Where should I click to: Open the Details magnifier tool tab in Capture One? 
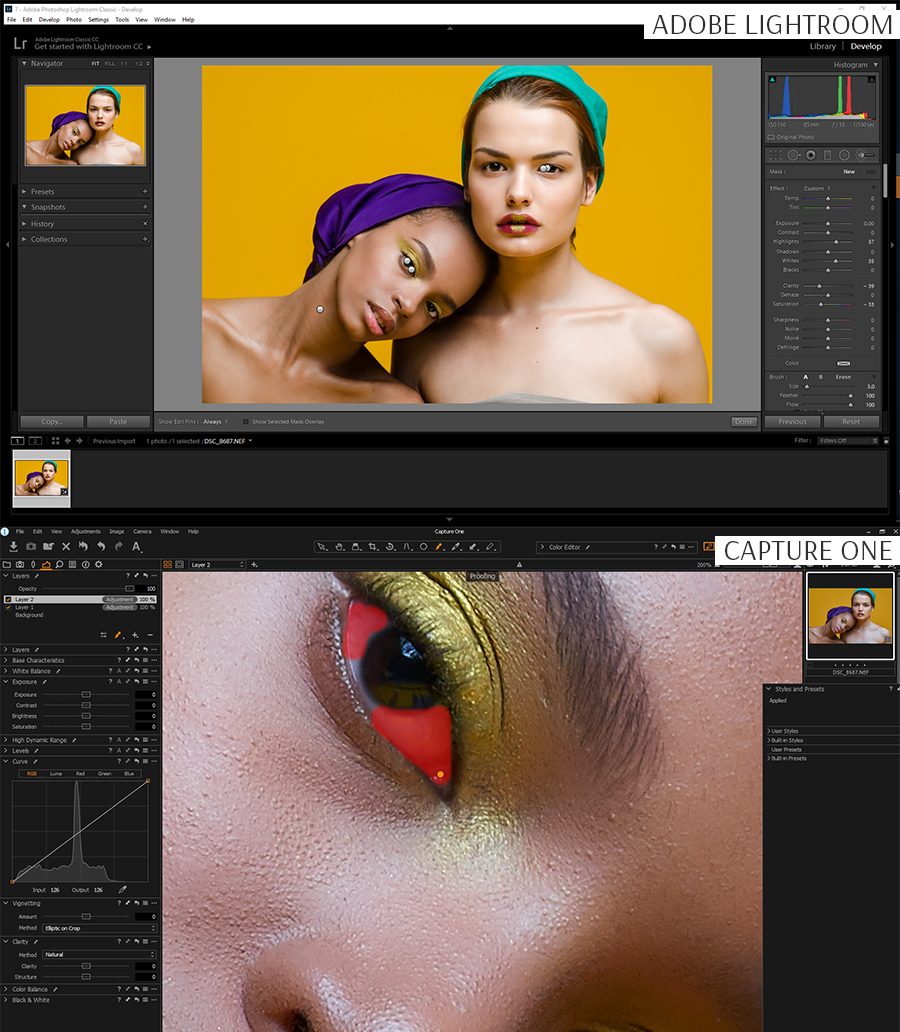pyautogui.click(x=59, y=565)
